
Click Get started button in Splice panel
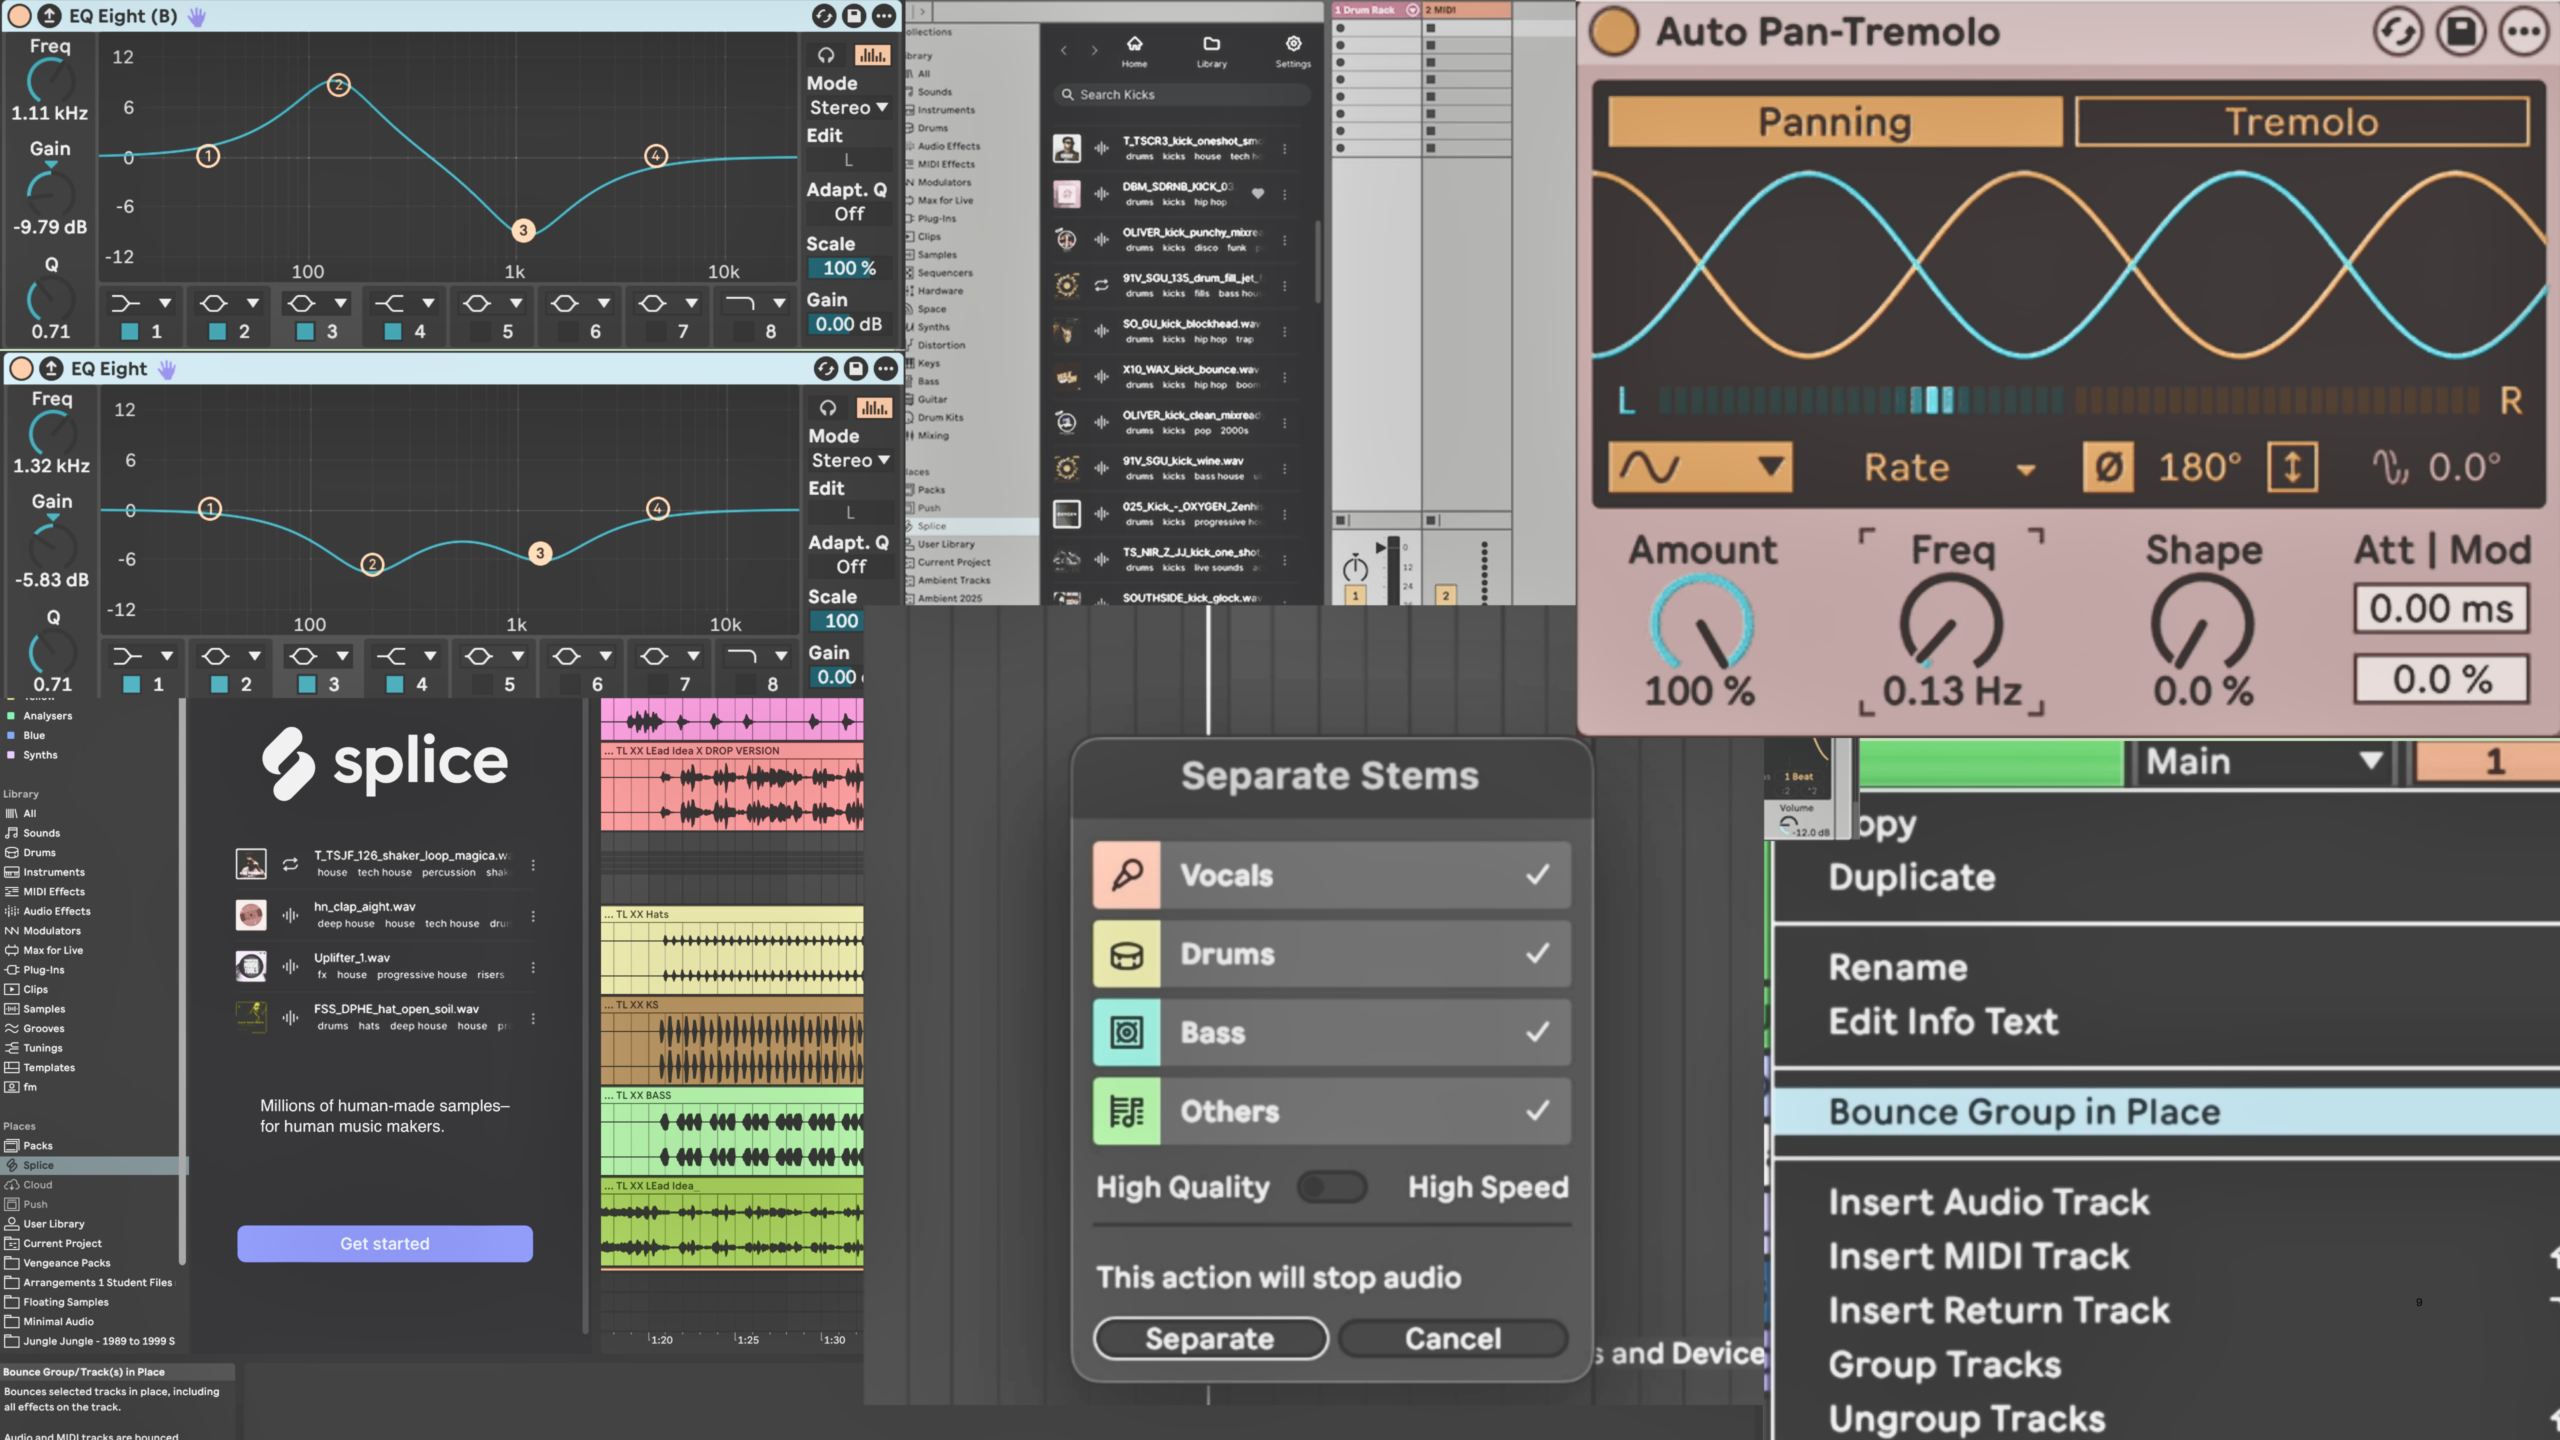(385, 1243)
